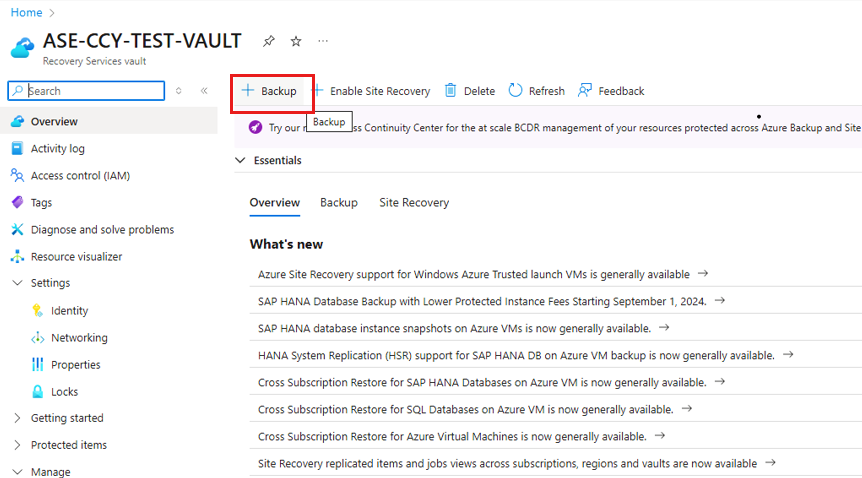Open Azure Site Recovery Trusted launch VMs announcement
This screenshot has width=862, height=478.
(x=473, y=274)
